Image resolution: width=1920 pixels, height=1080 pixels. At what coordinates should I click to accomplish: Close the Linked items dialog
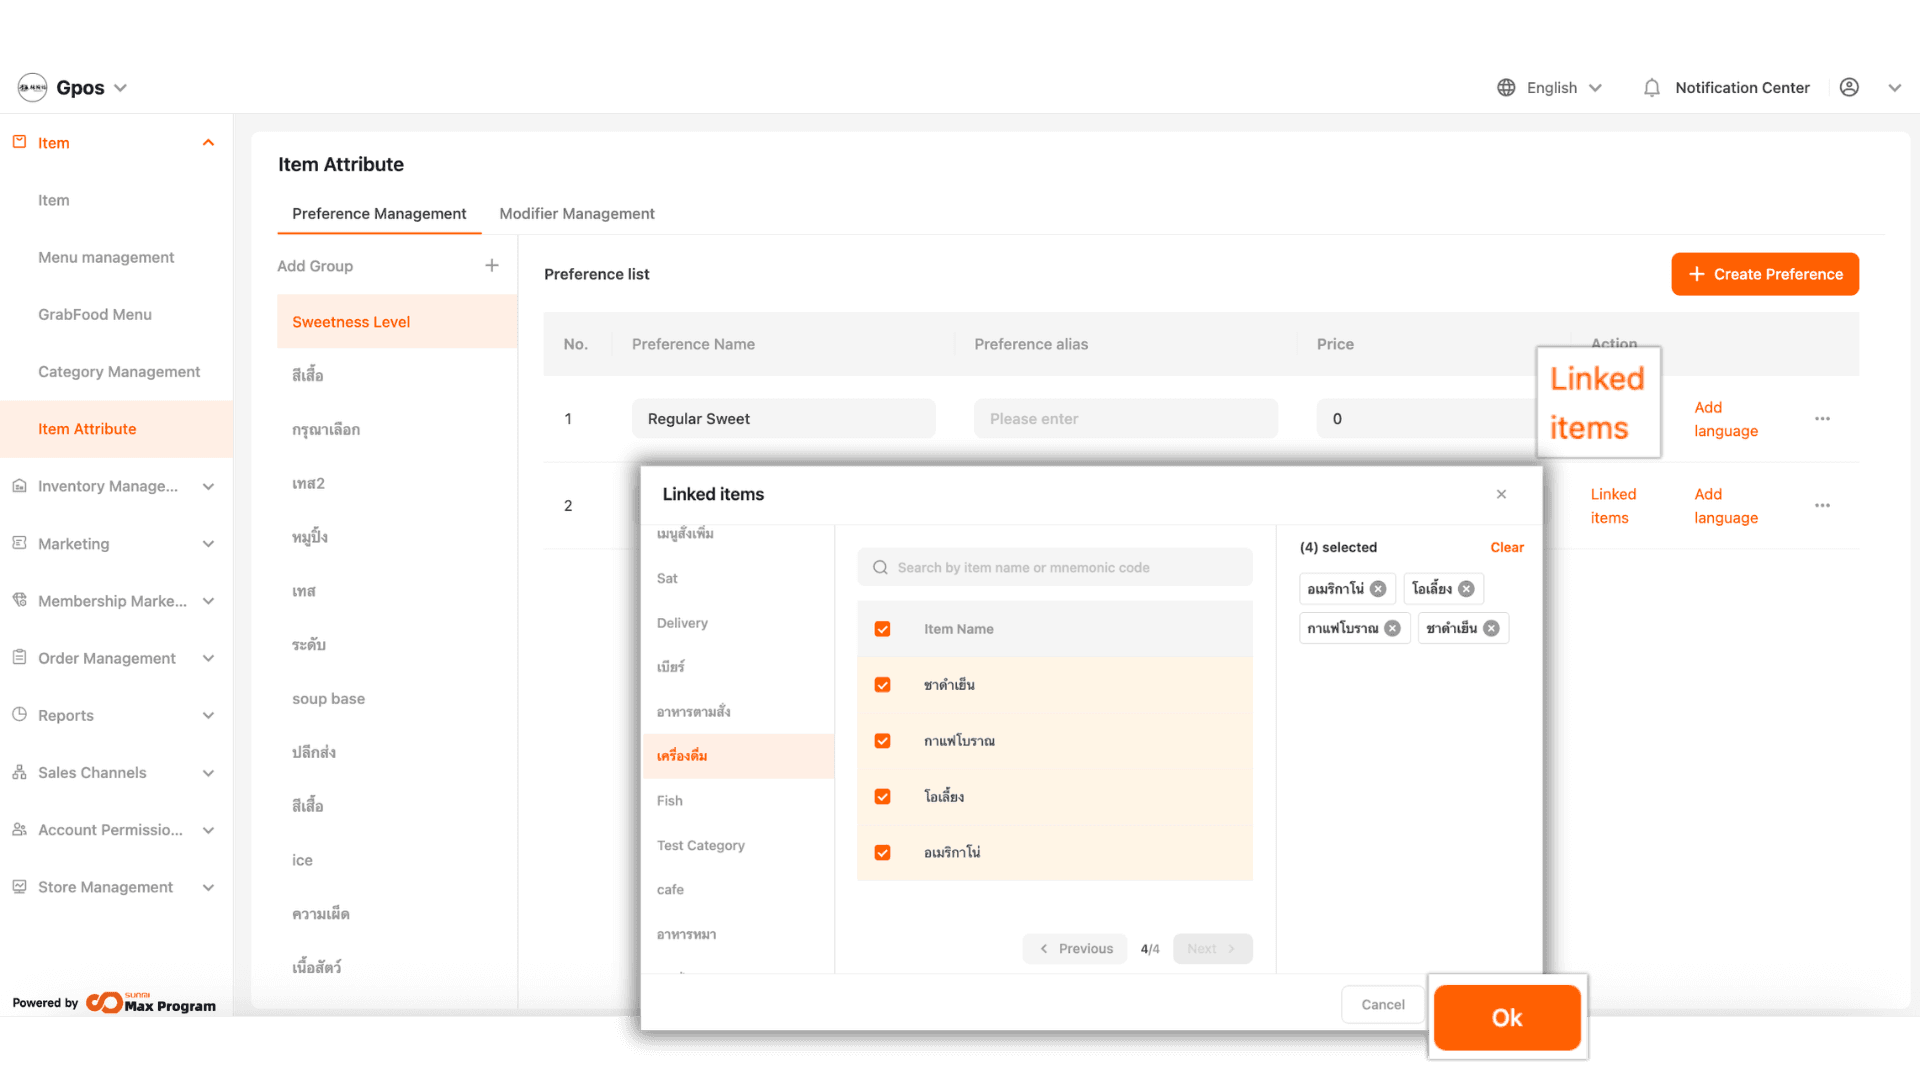[x=1501, y=494]
